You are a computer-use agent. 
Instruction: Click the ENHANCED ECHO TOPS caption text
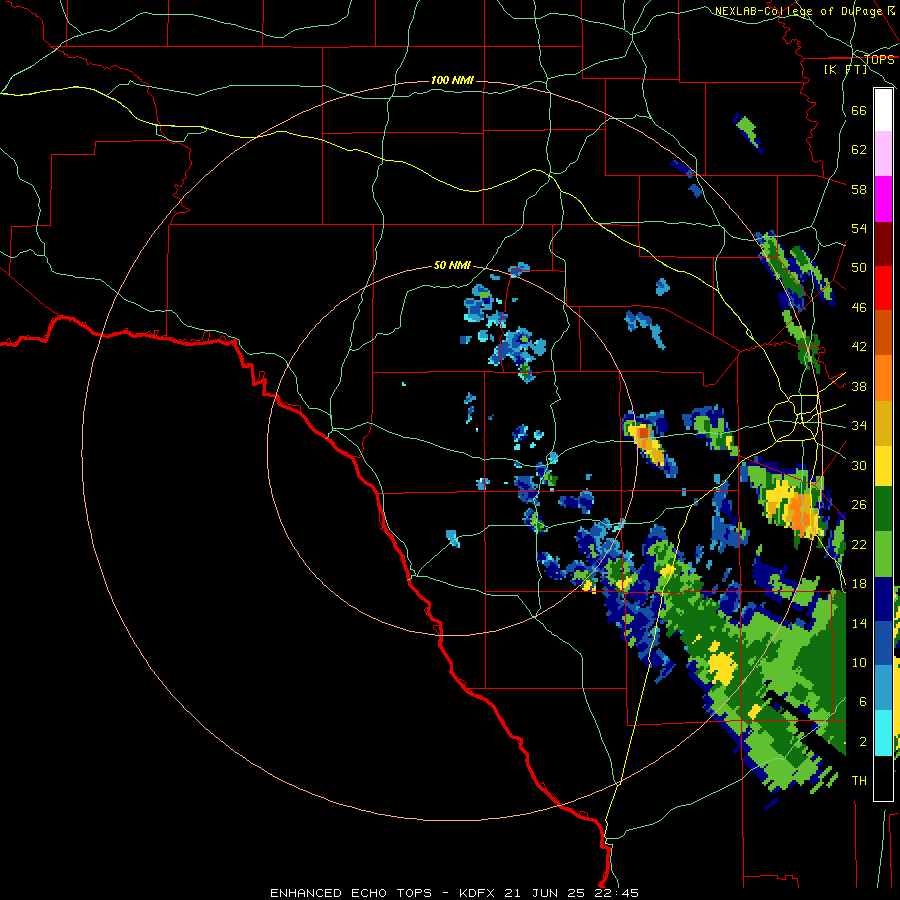[351, 893]
